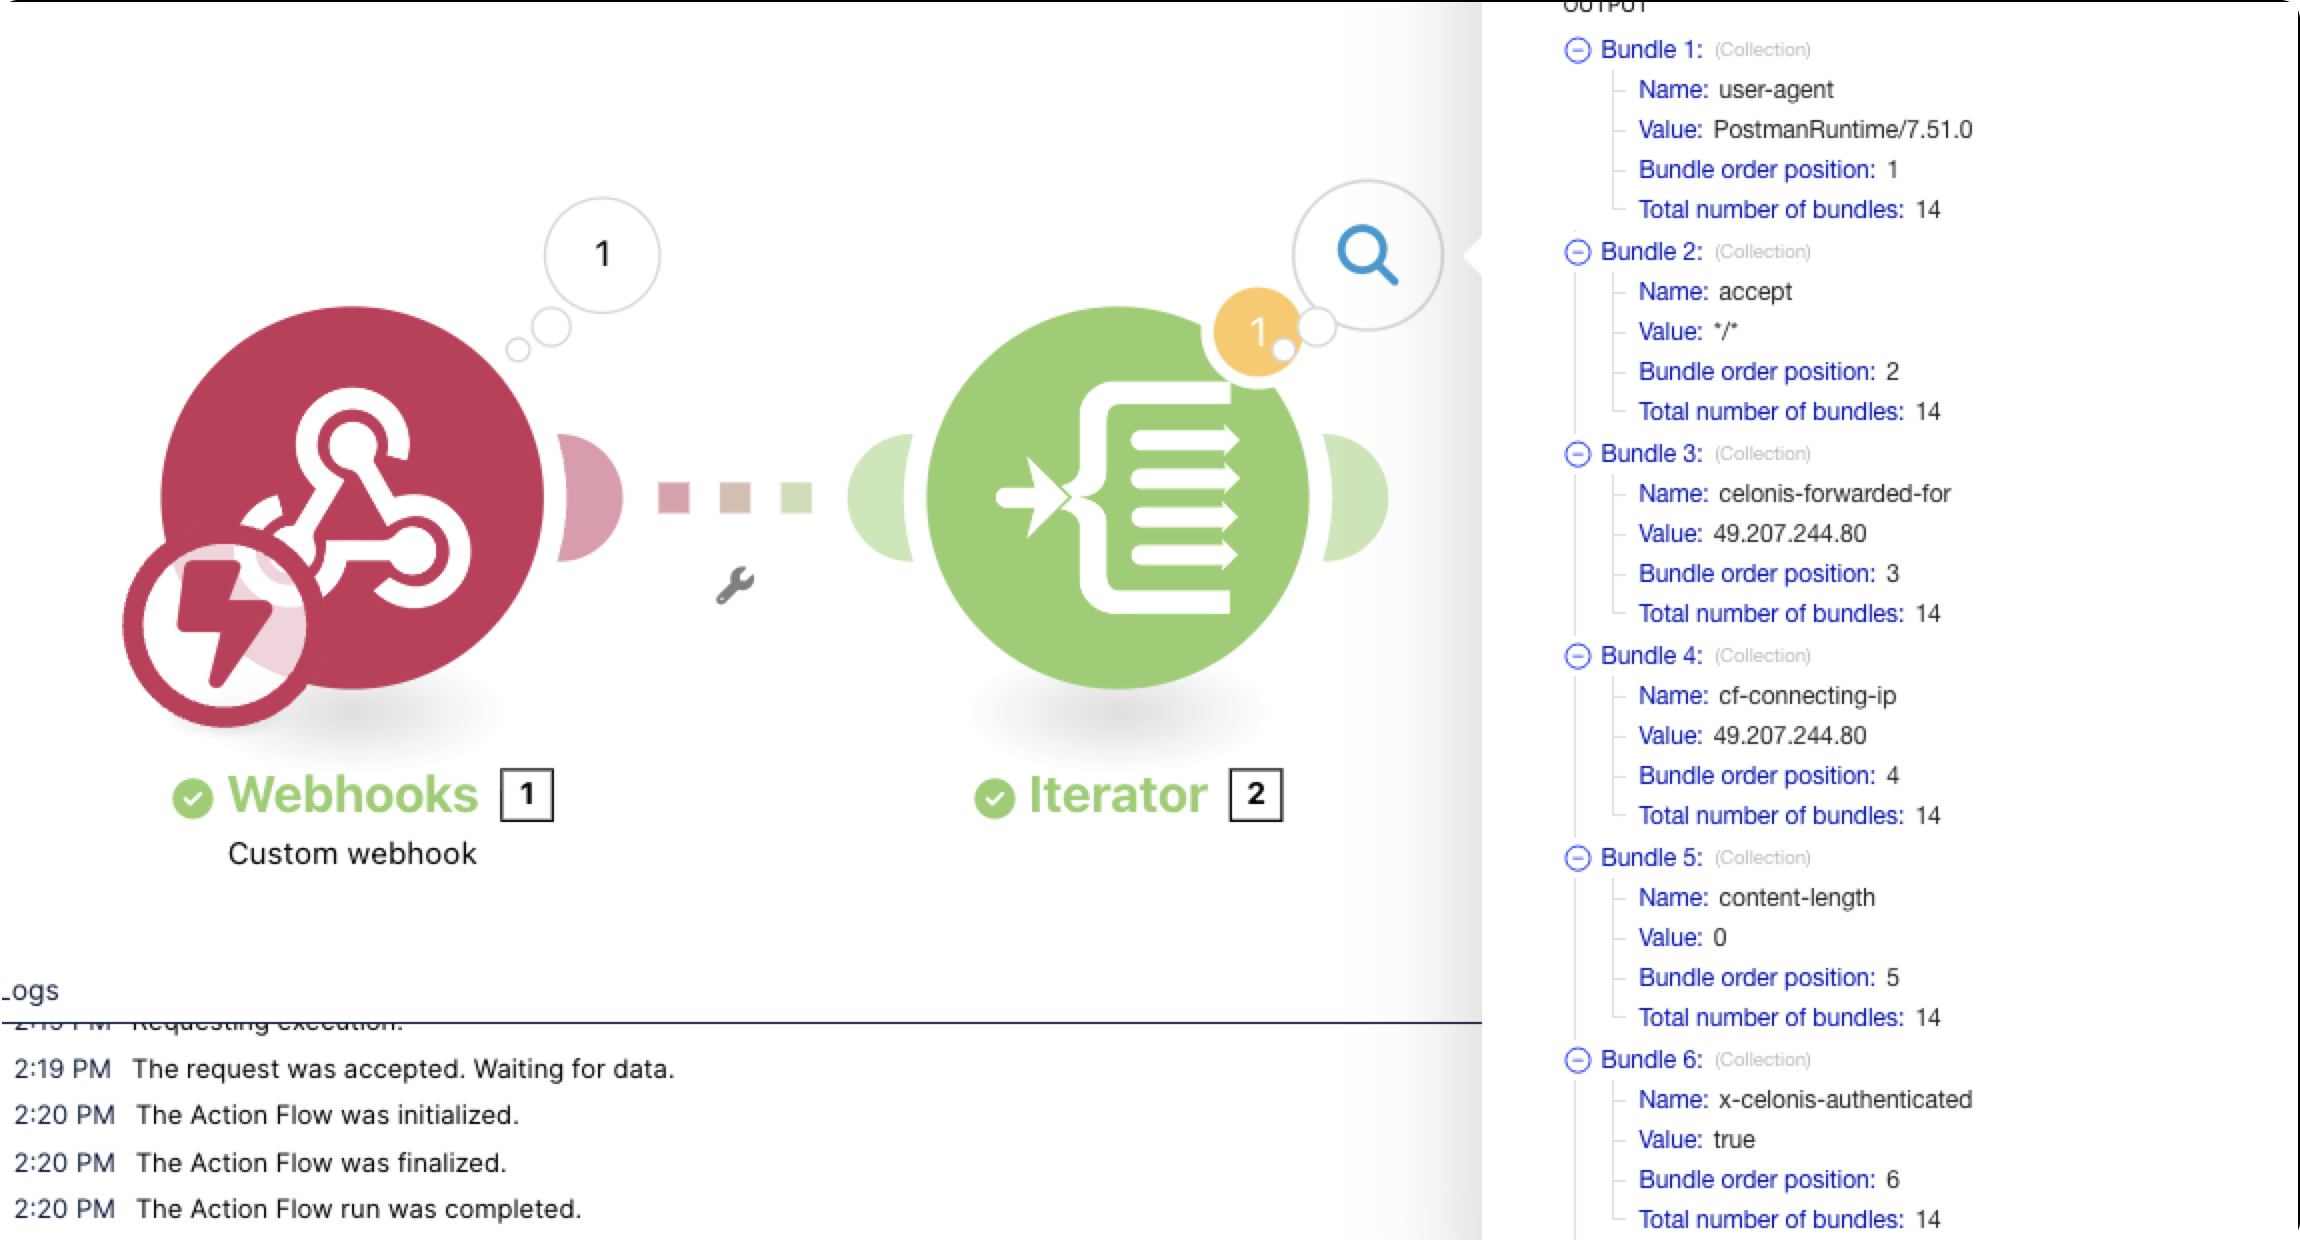
Task: Click the Webhooks module name label
Action: (353, 795)
